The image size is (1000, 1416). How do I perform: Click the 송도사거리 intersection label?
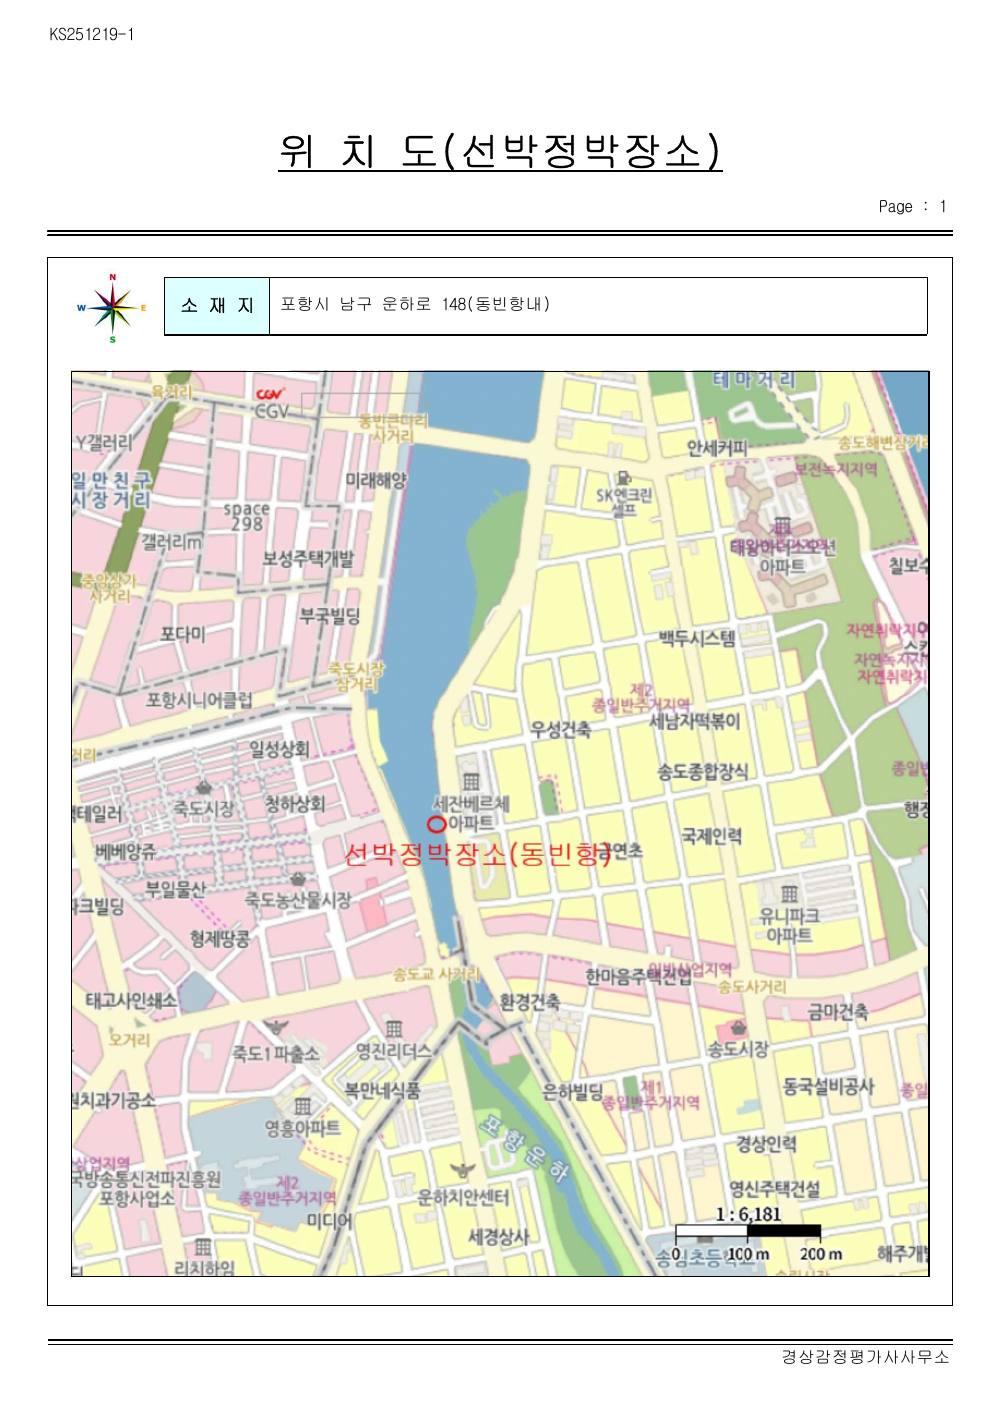751,987
